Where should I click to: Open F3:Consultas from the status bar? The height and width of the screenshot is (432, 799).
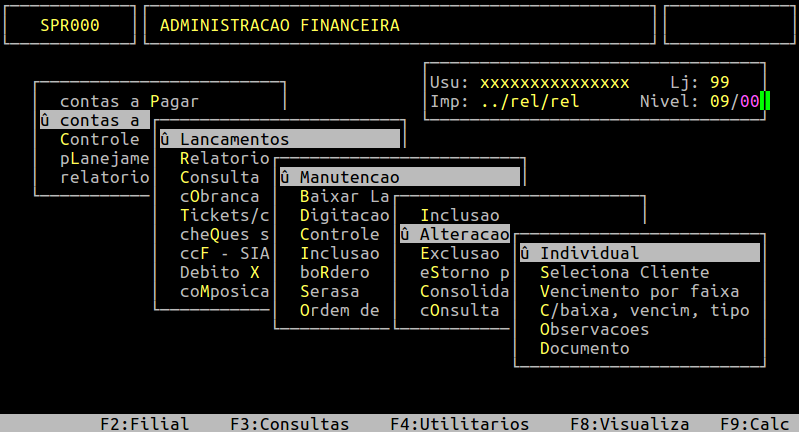click(x=289, y=423)
